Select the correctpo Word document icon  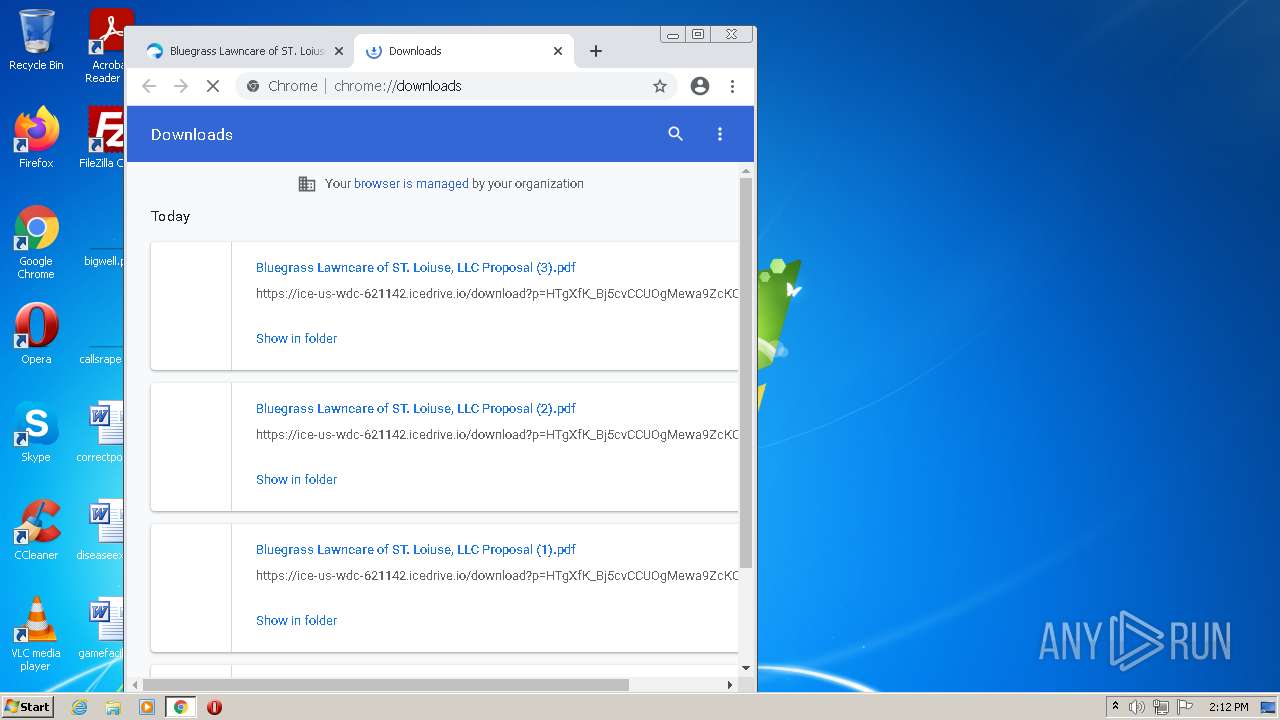tap(101, 432)
